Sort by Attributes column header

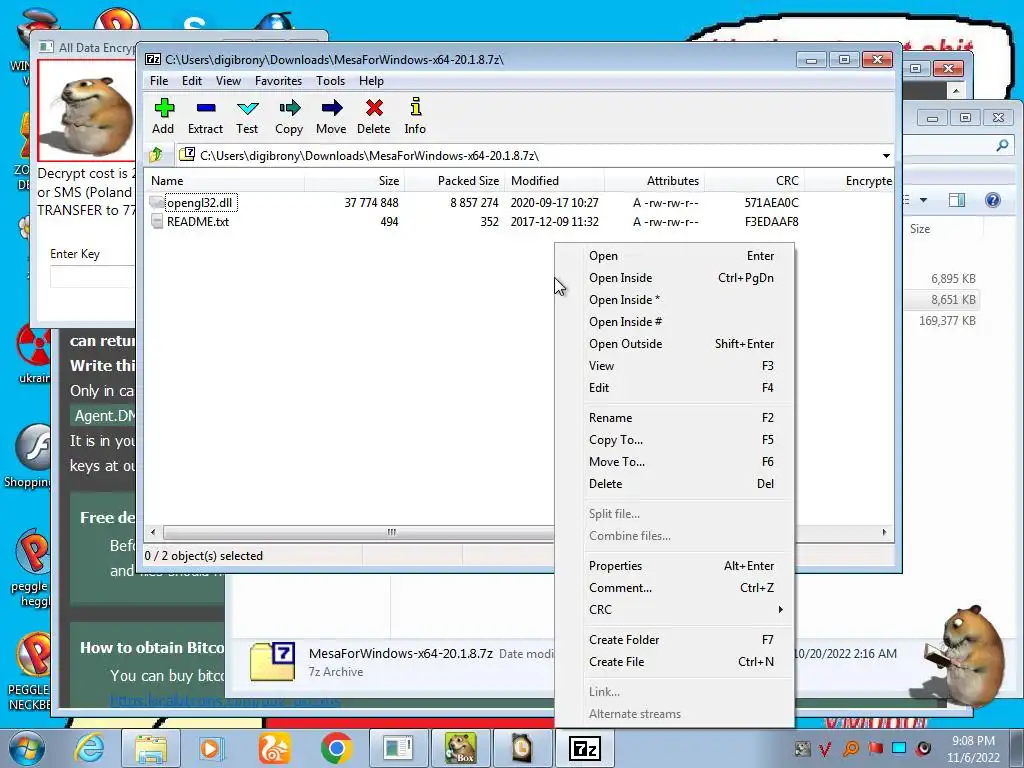tap(654, 181)
